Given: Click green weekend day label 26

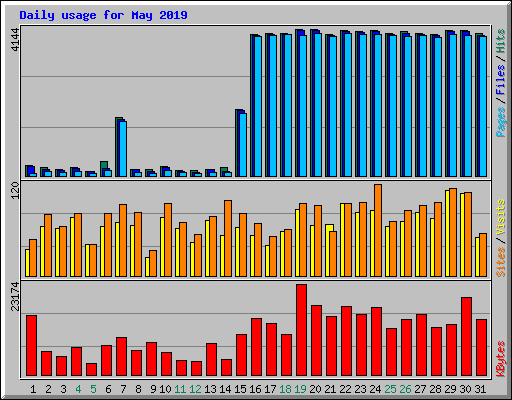Looking at the screenshot, I should click(x=405, y=389).
